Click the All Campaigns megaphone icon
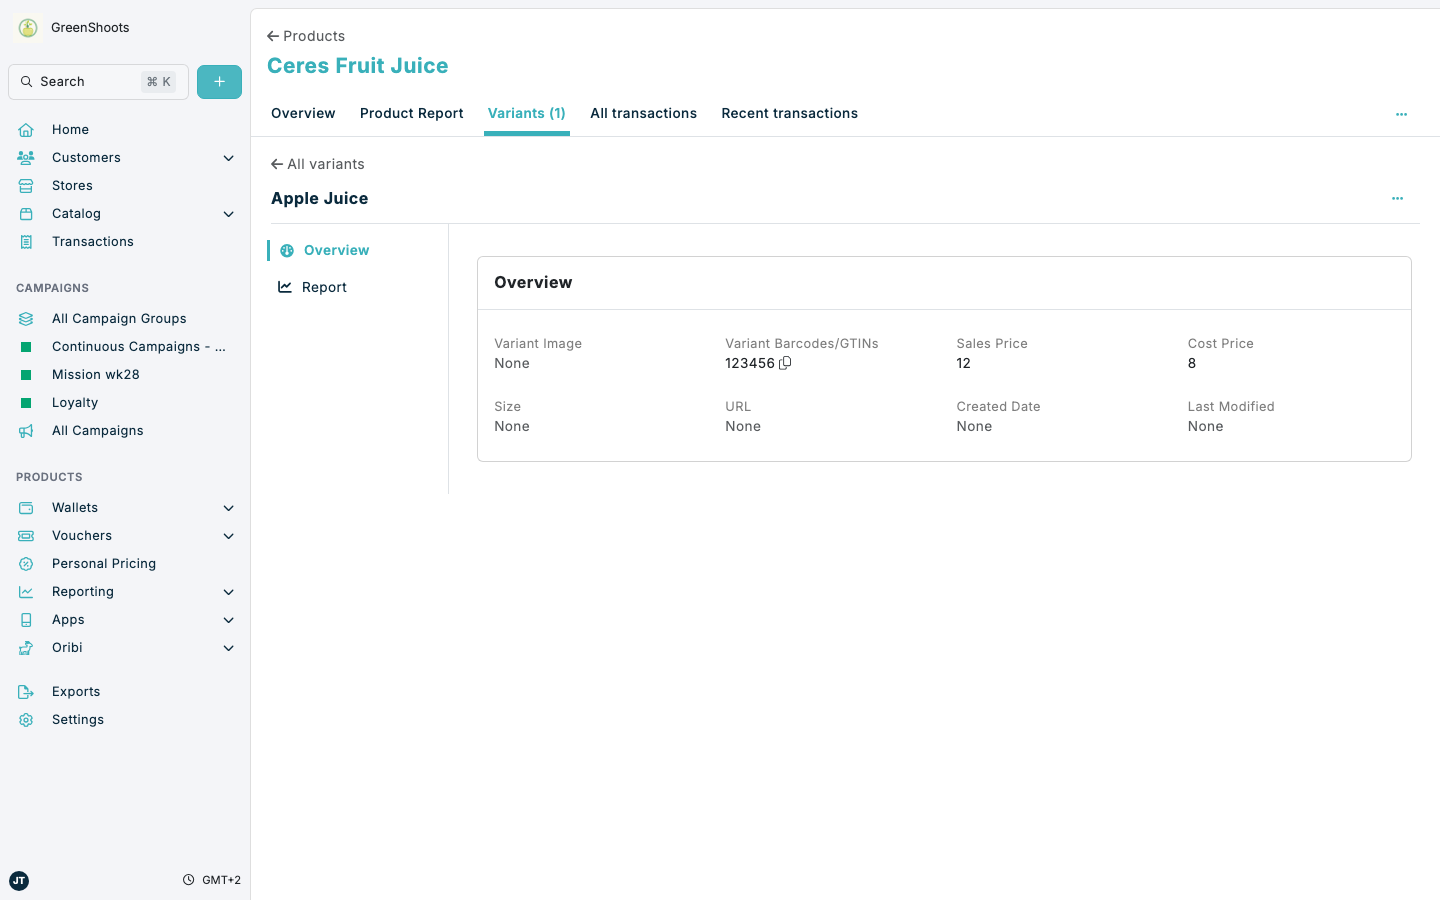Viewport: 1440px width, 900px height. (x=25, y=430)
